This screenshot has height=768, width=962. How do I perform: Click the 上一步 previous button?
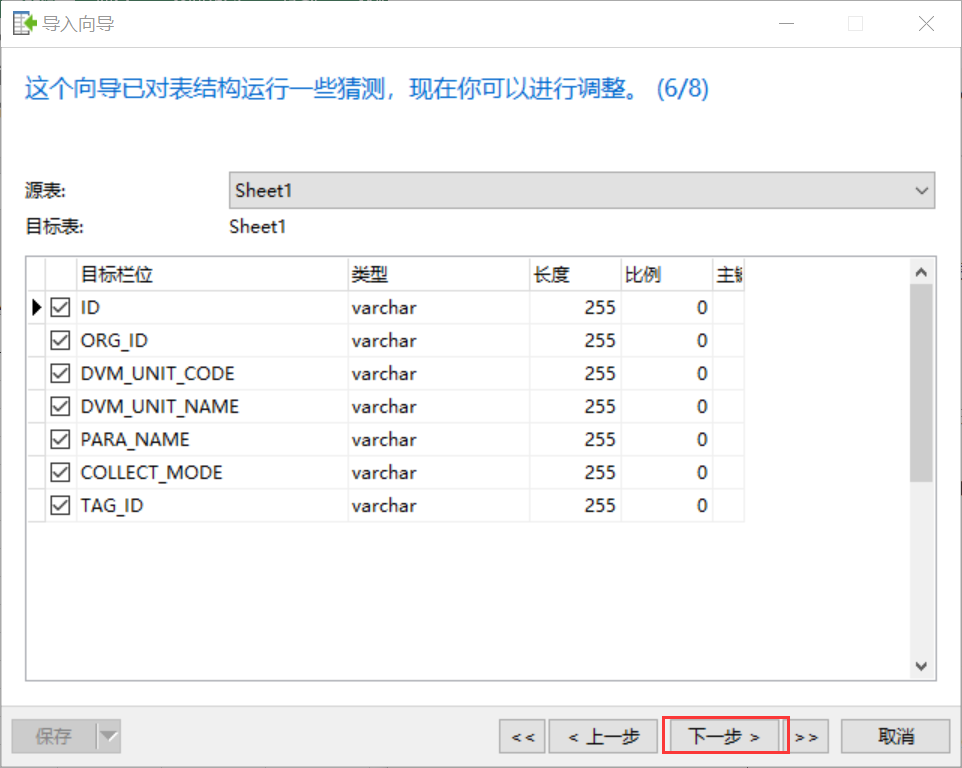(603, 735)
